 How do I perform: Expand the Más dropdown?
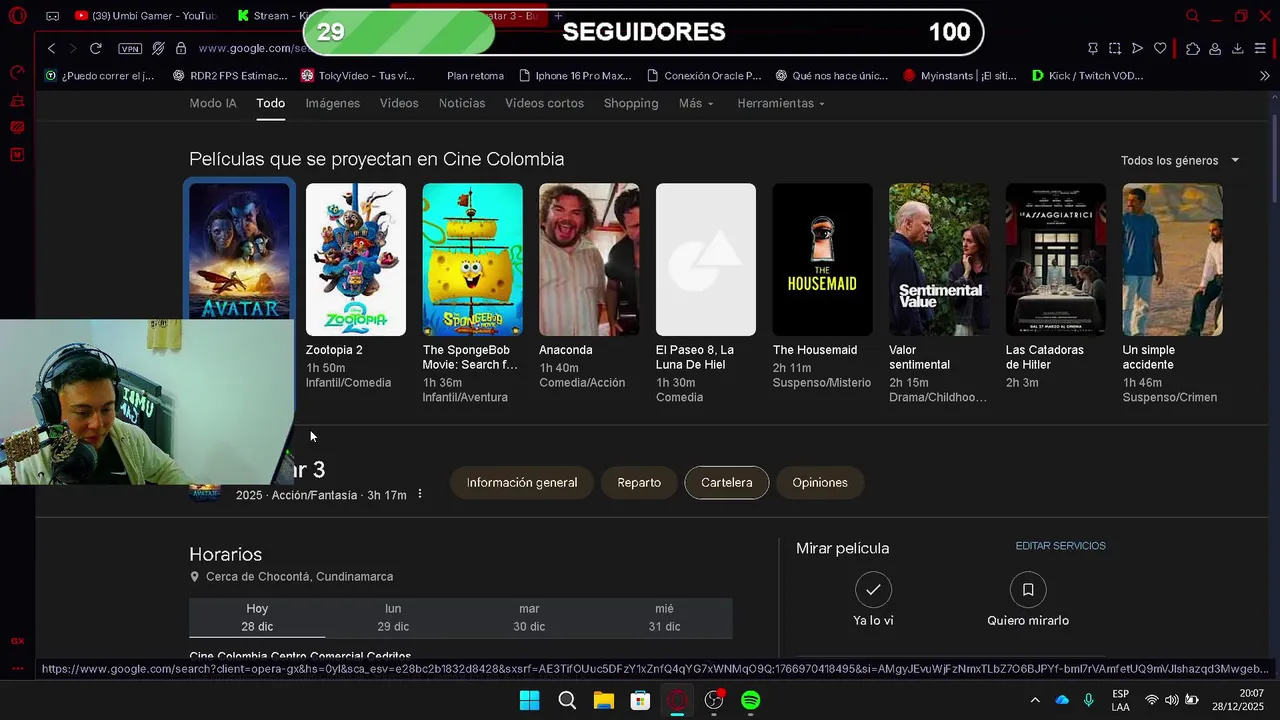(x=696, y=103)
